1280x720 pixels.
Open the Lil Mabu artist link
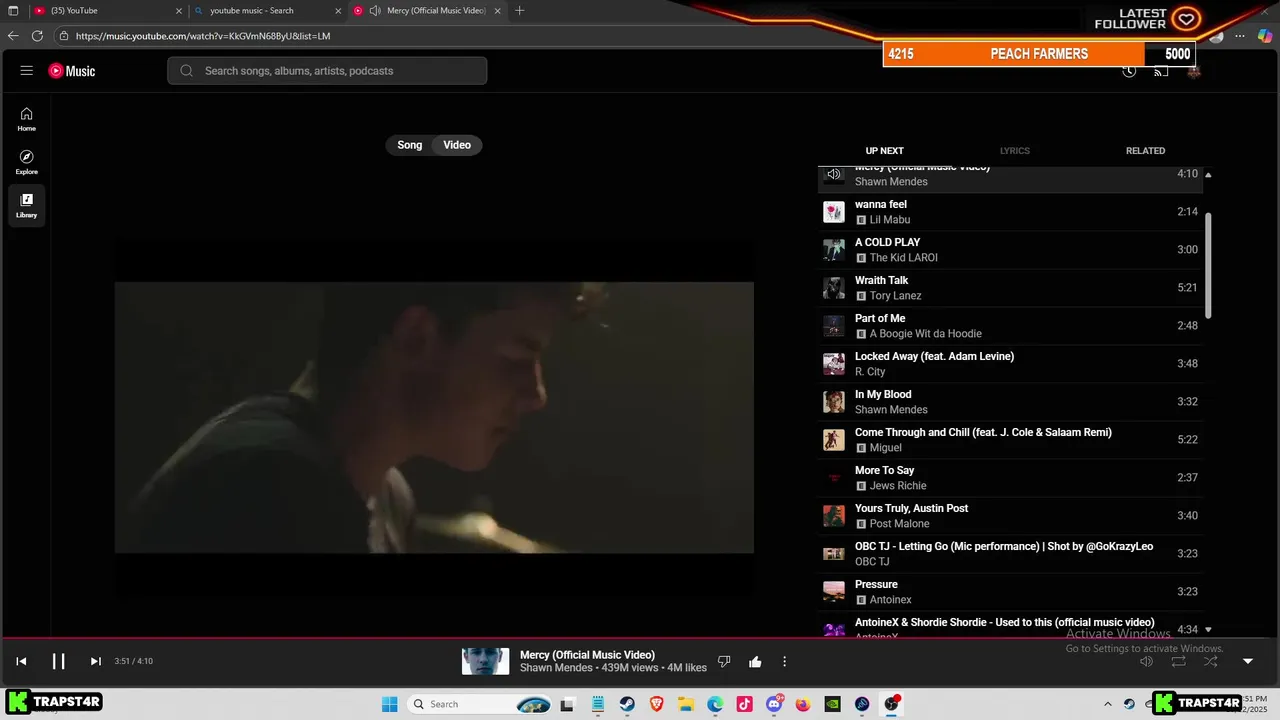889,220
